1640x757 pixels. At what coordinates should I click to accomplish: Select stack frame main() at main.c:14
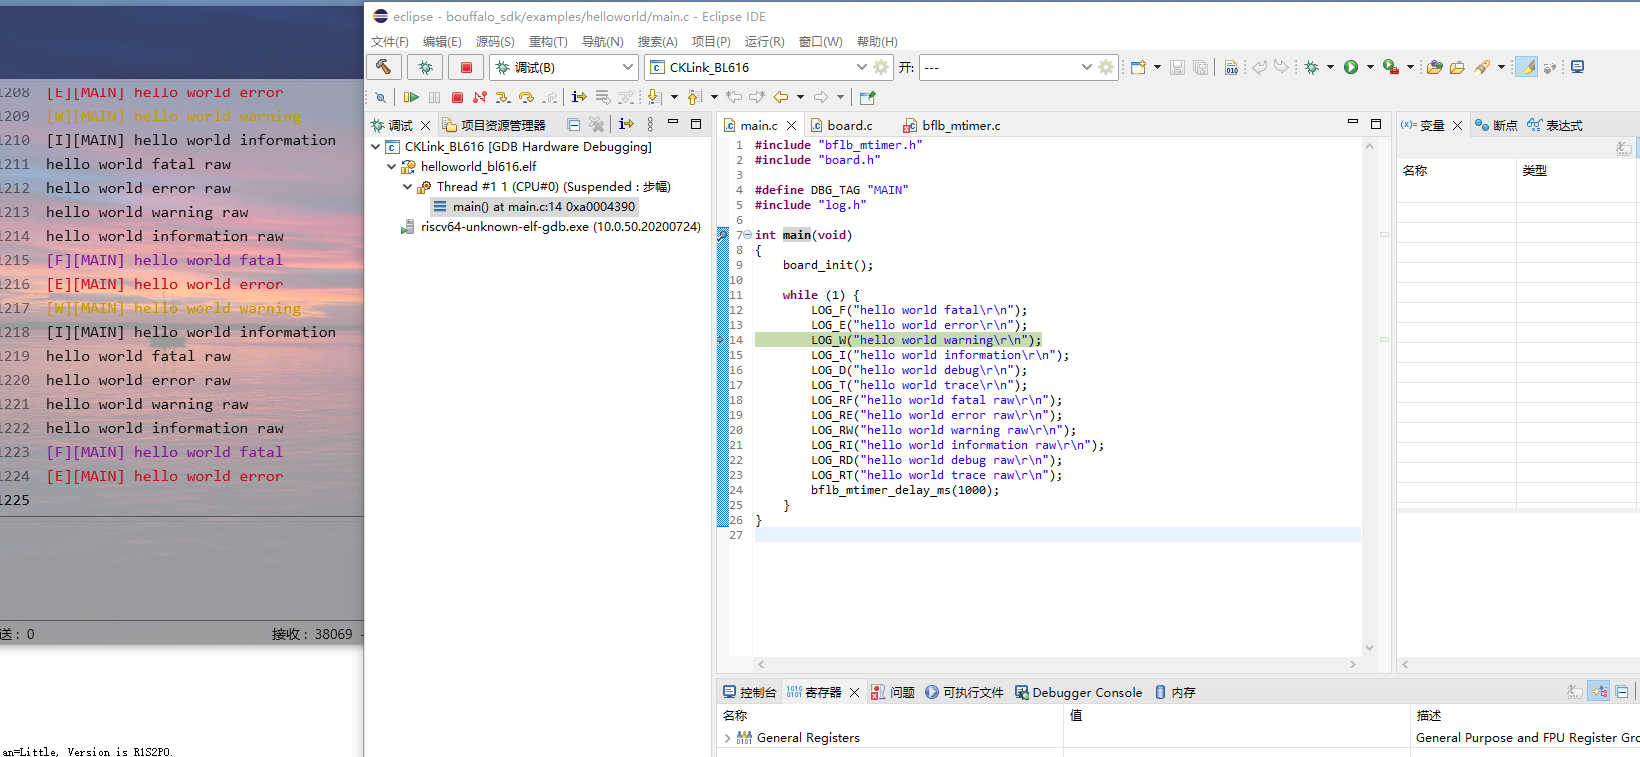click(x=534, y=207)
